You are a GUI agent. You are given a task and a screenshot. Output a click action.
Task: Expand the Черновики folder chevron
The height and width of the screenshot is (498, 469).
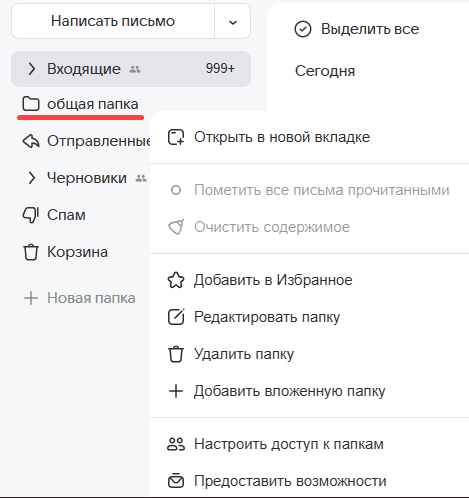tap(32, 178)
